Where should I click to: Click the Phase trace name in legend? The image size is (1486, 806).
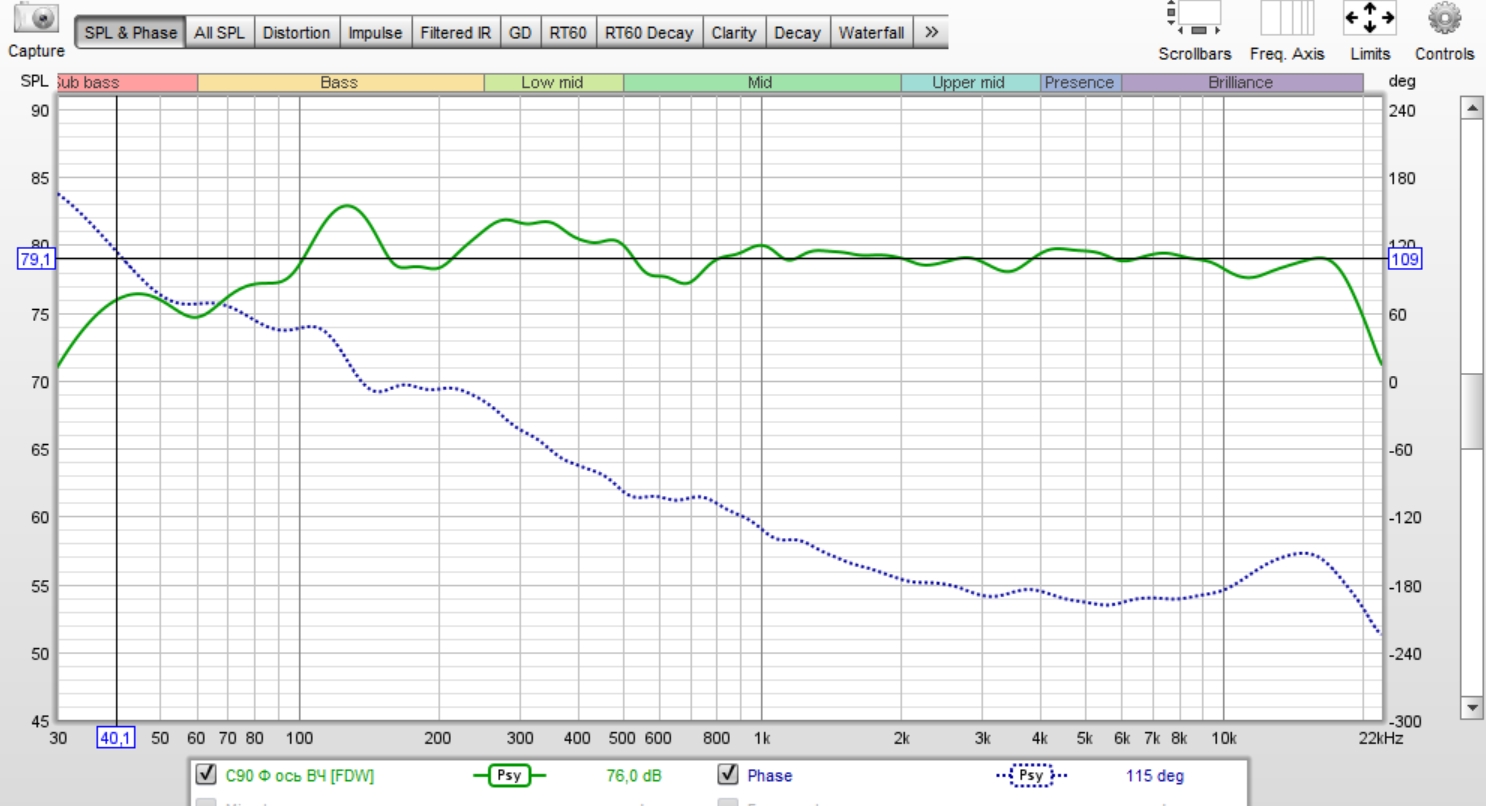click(770, 776)
